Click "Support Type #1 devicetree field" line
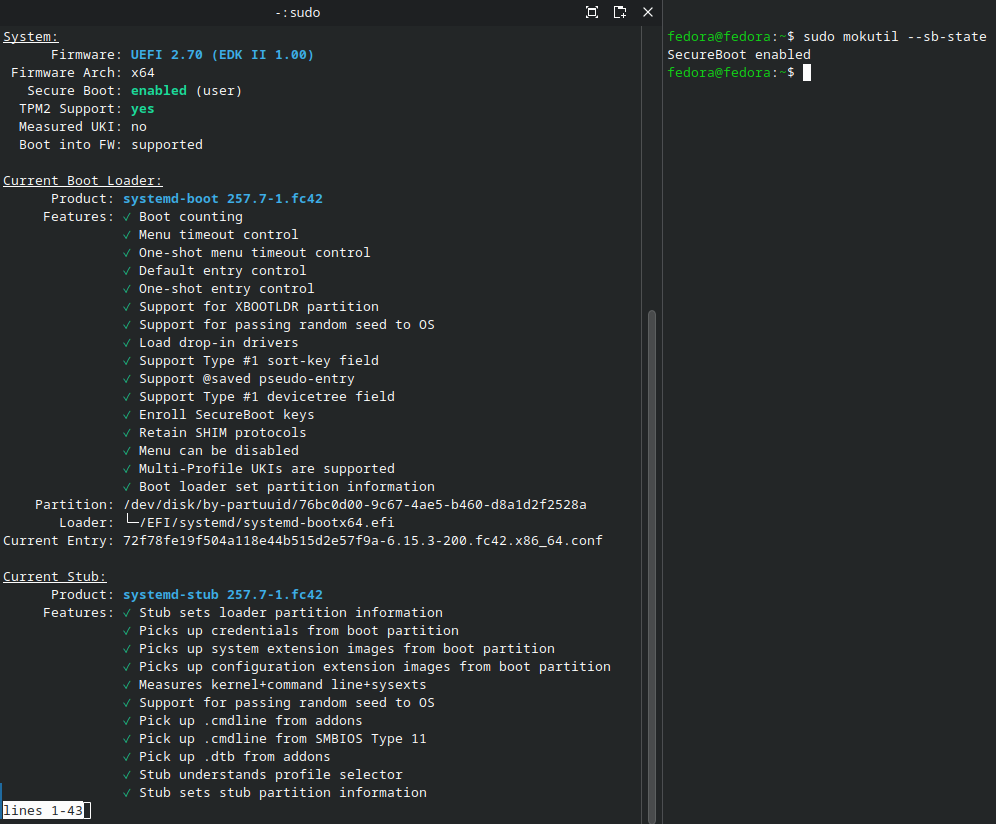This screenshot has height=824, width=996. coord(267,396)
